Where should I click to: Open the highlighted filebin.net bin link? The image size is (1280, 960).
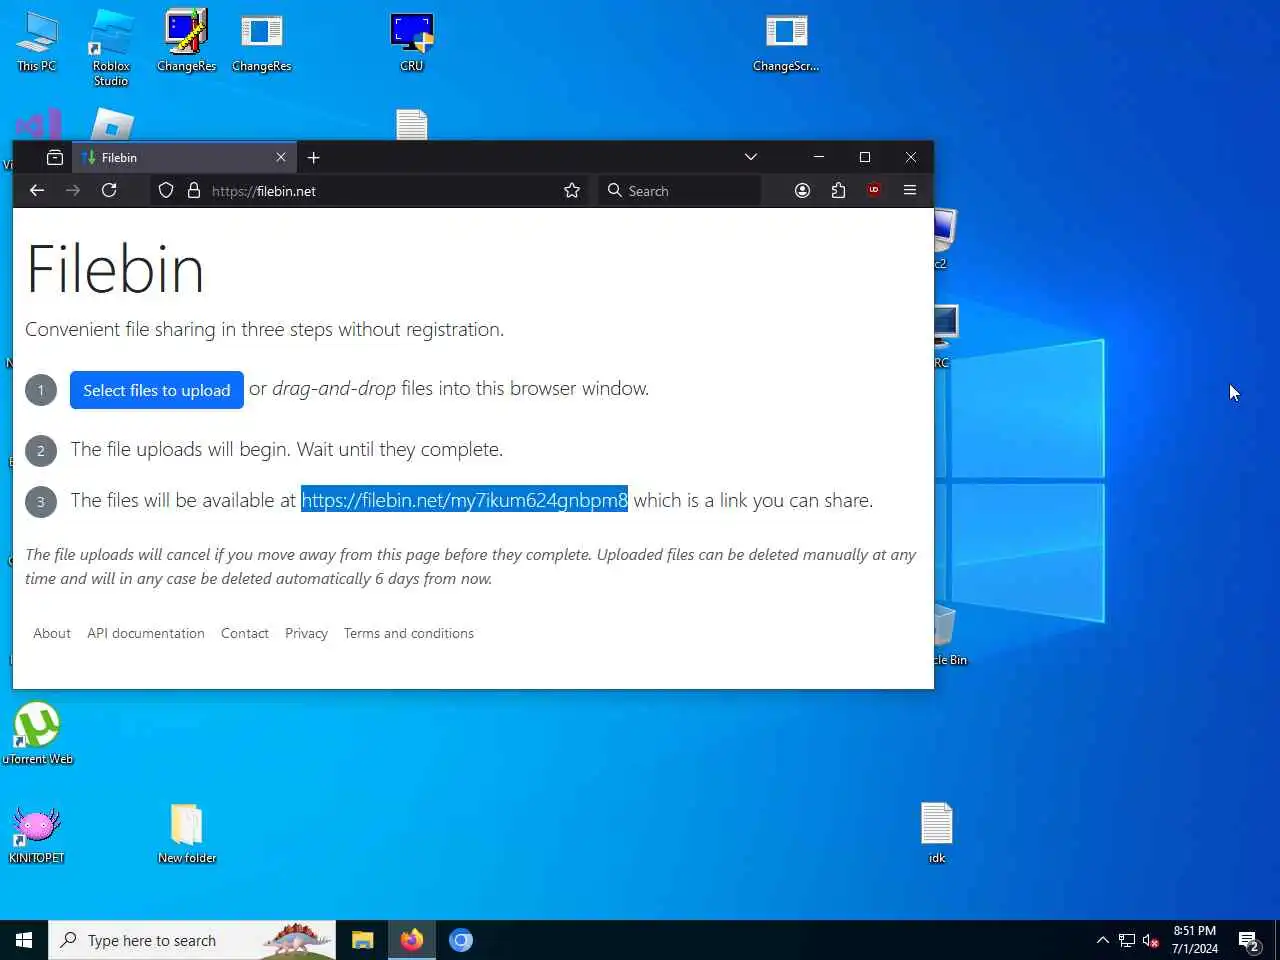(464, 500)
